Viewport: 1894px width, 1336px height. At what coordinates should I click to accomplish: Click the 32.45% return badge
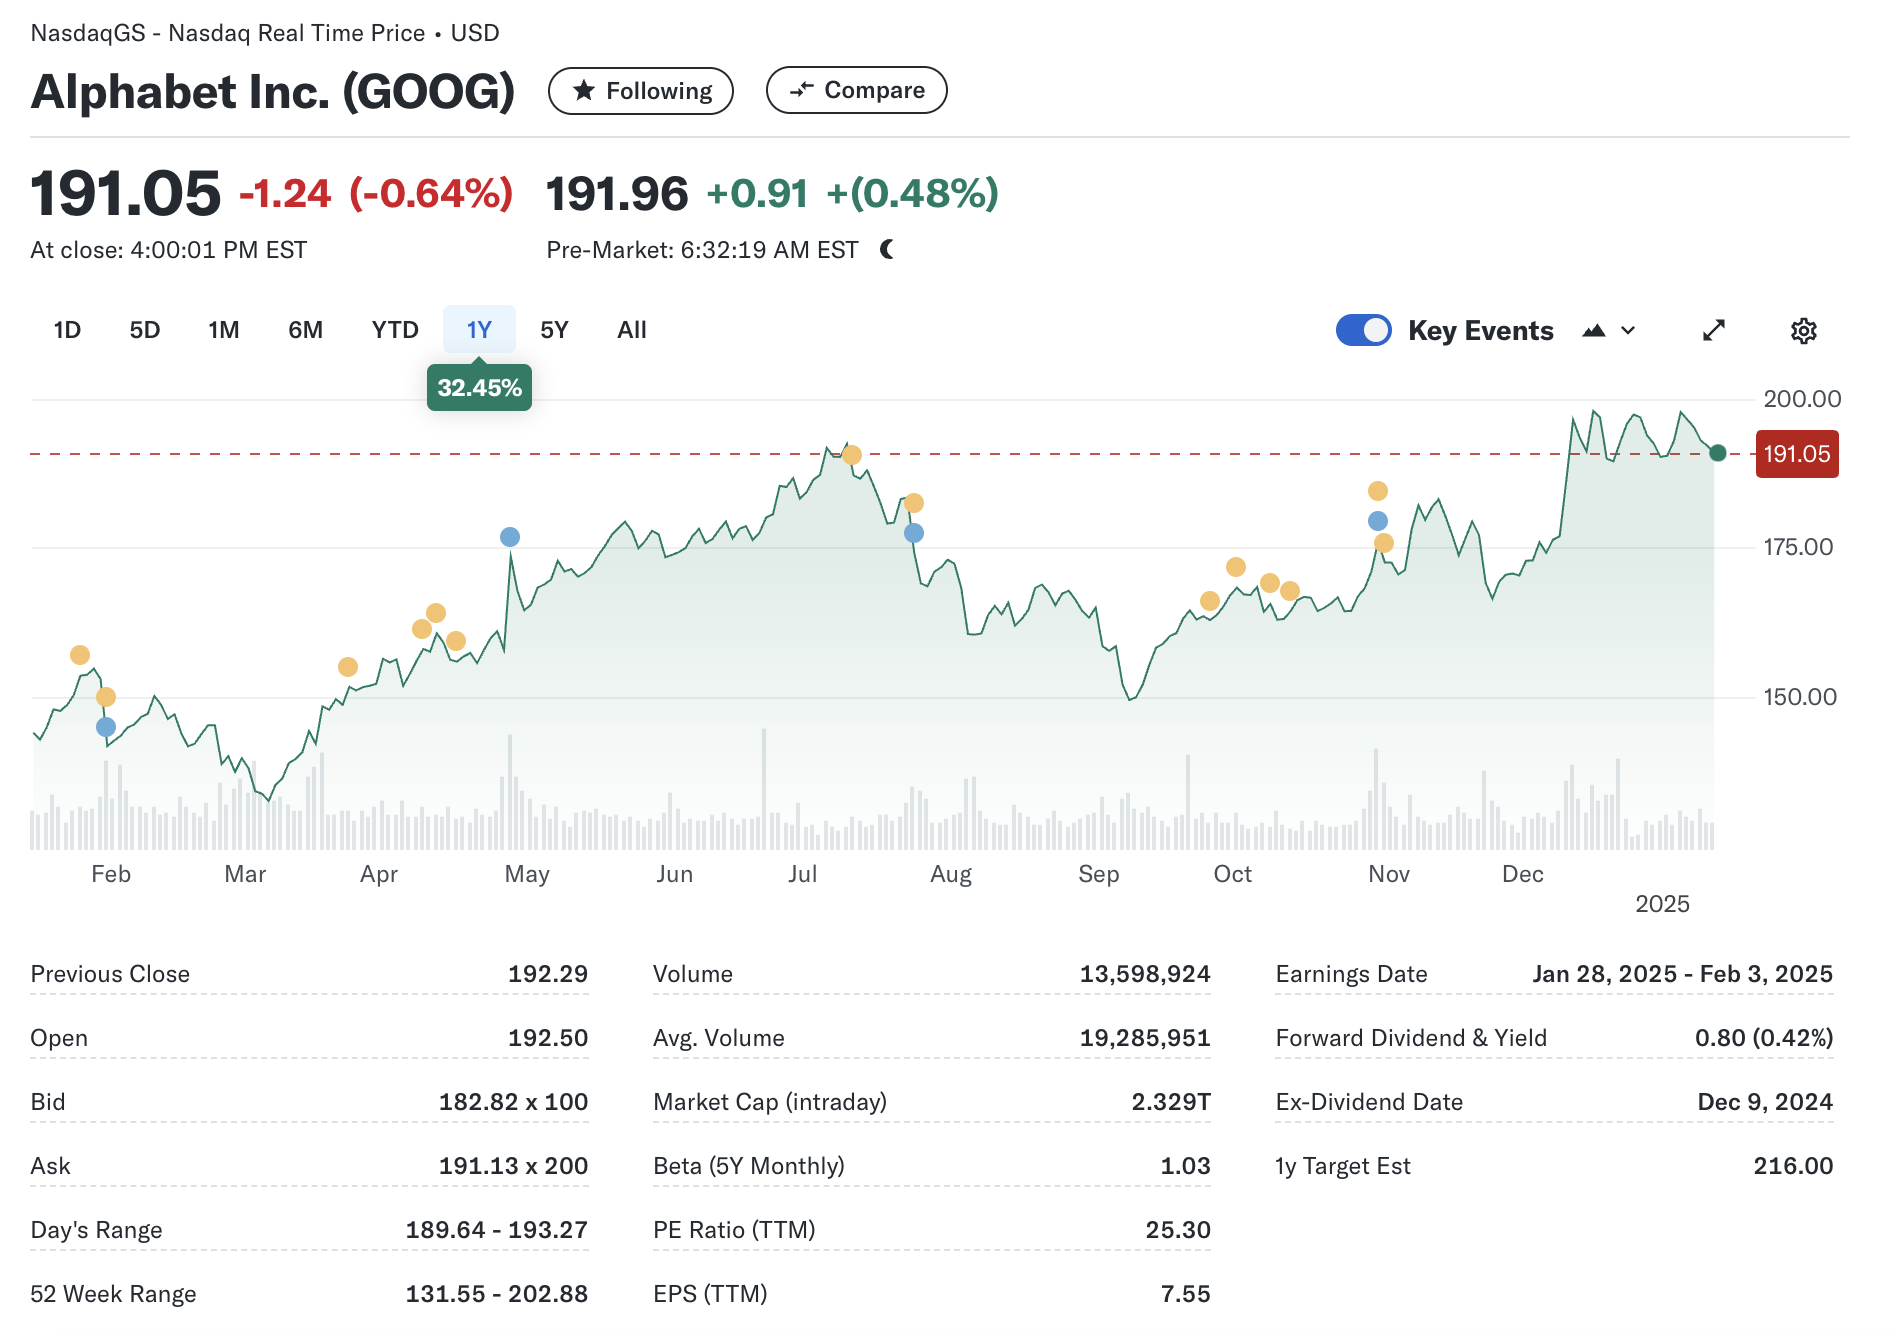479,387
